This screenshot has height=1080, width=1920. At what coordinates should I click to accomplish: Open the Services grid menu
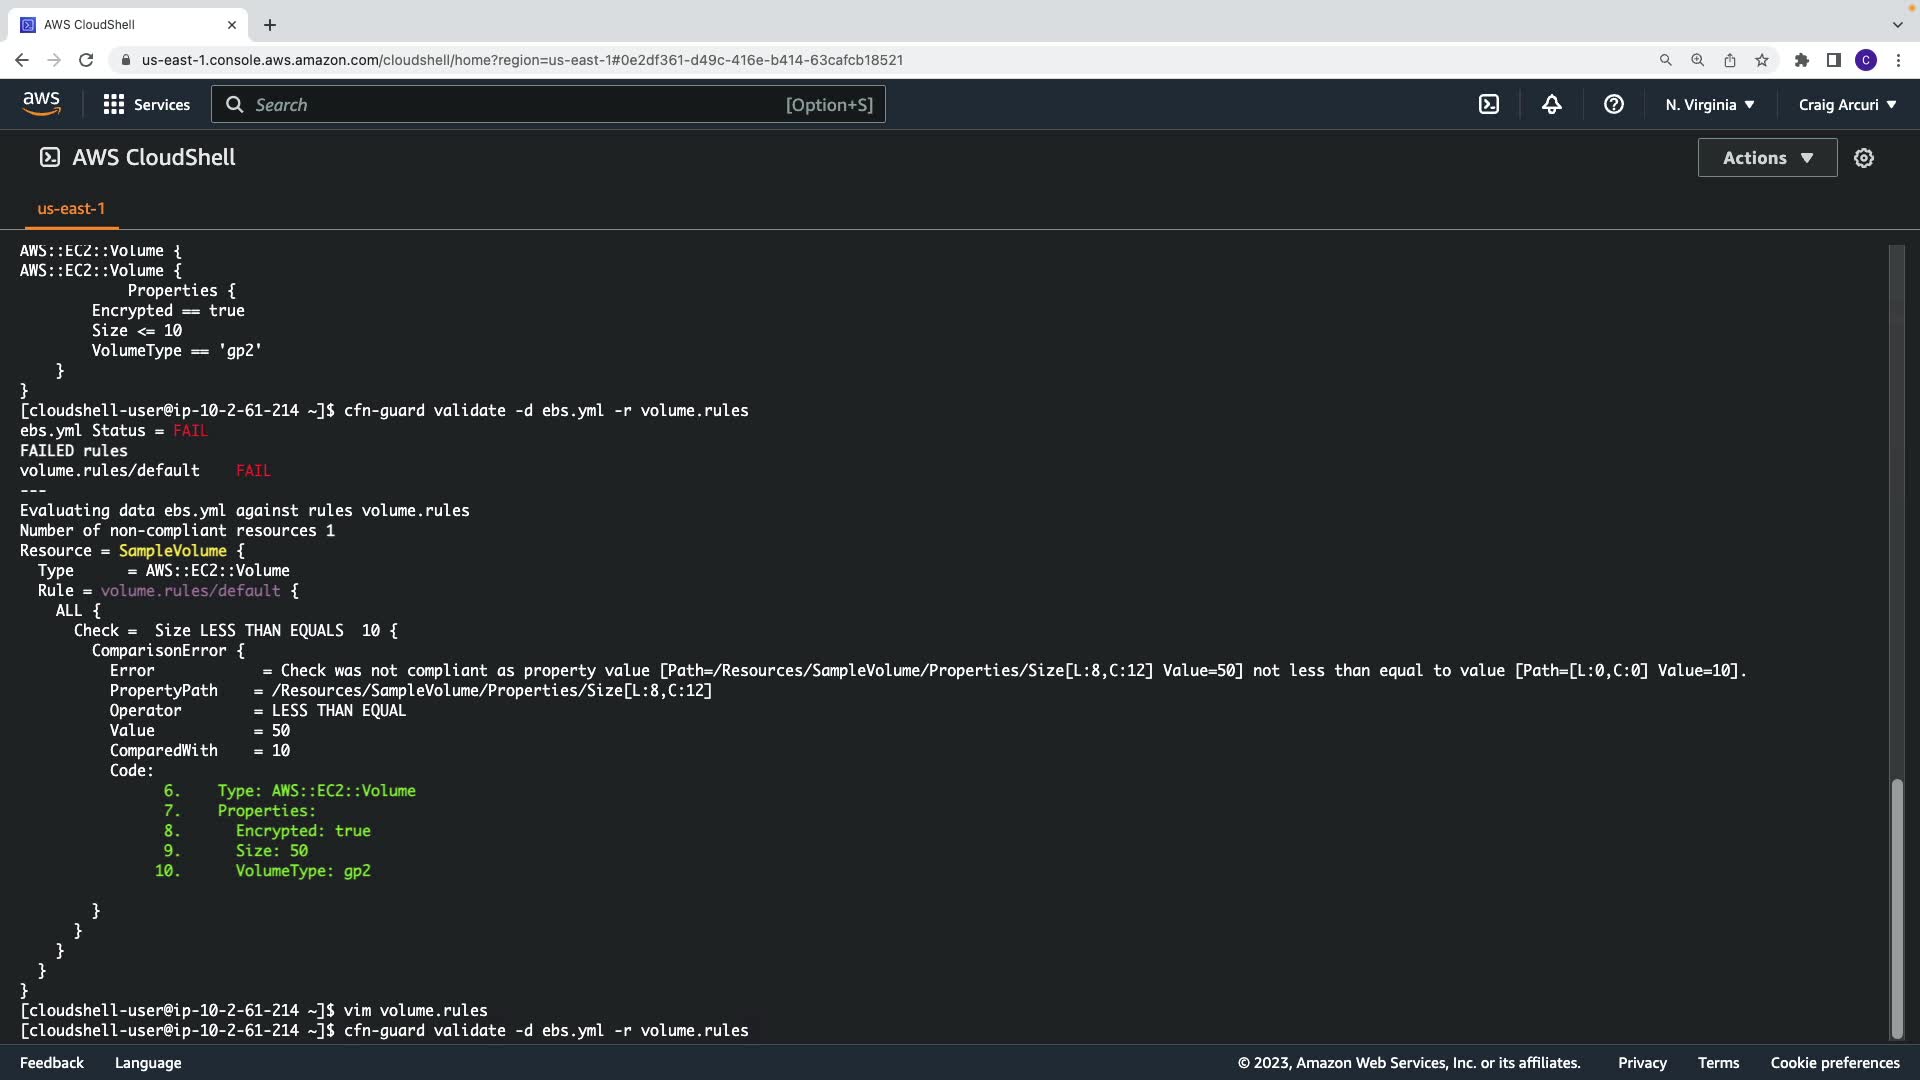click(x=146, y=104)
